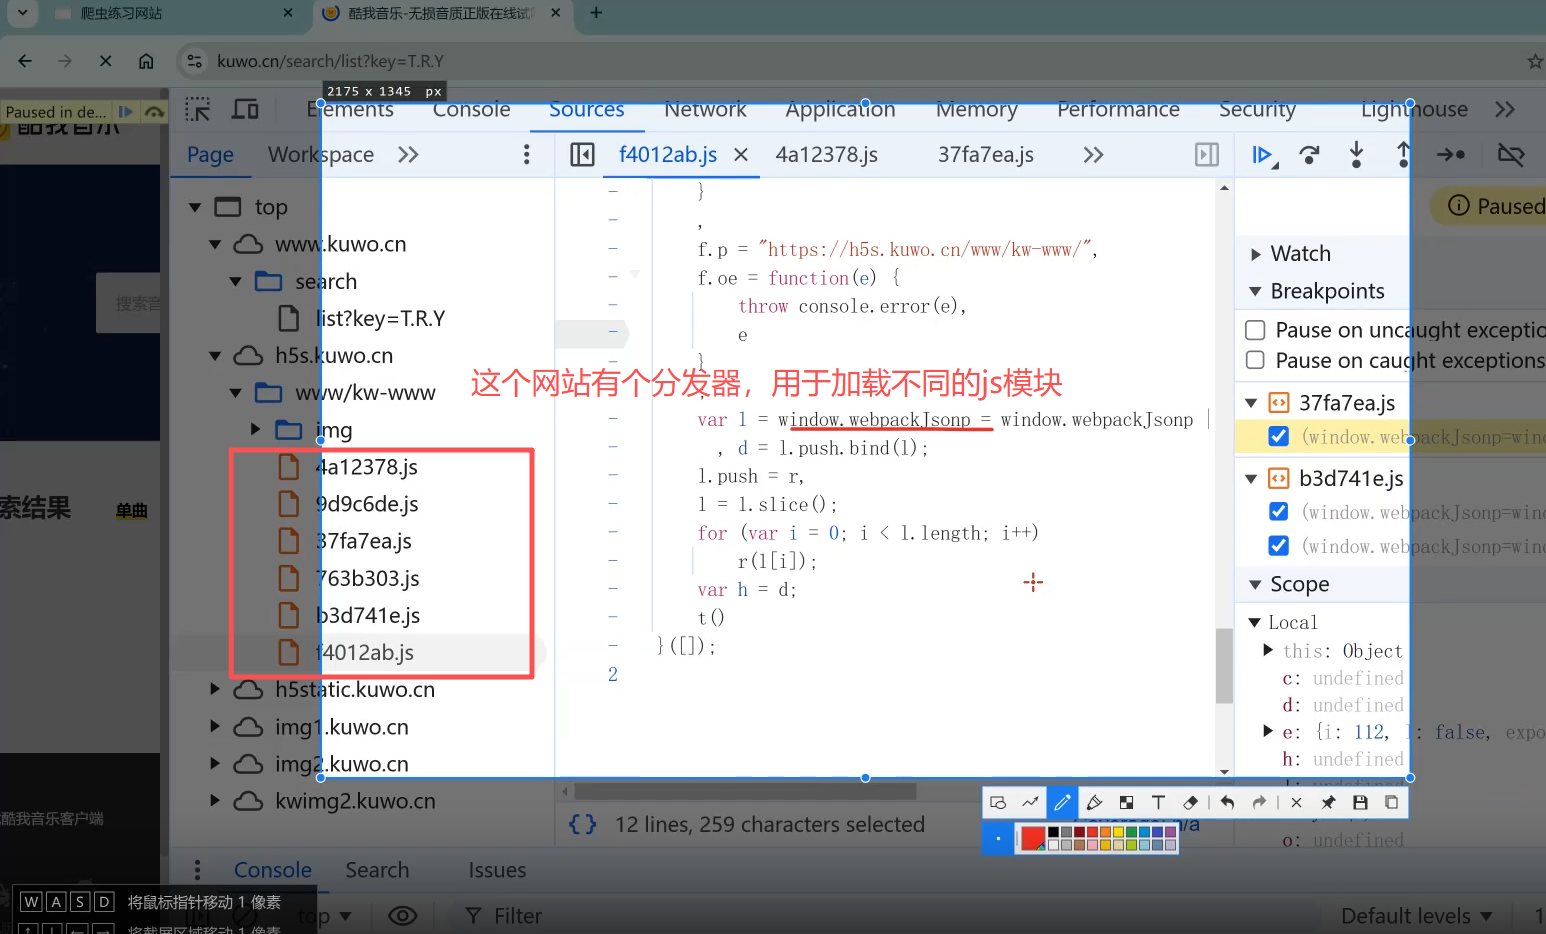Toggle the device toolbar icon
The height and width of the screenshot is (934, 1546).
pyautogui.click(x=245, y=109)
